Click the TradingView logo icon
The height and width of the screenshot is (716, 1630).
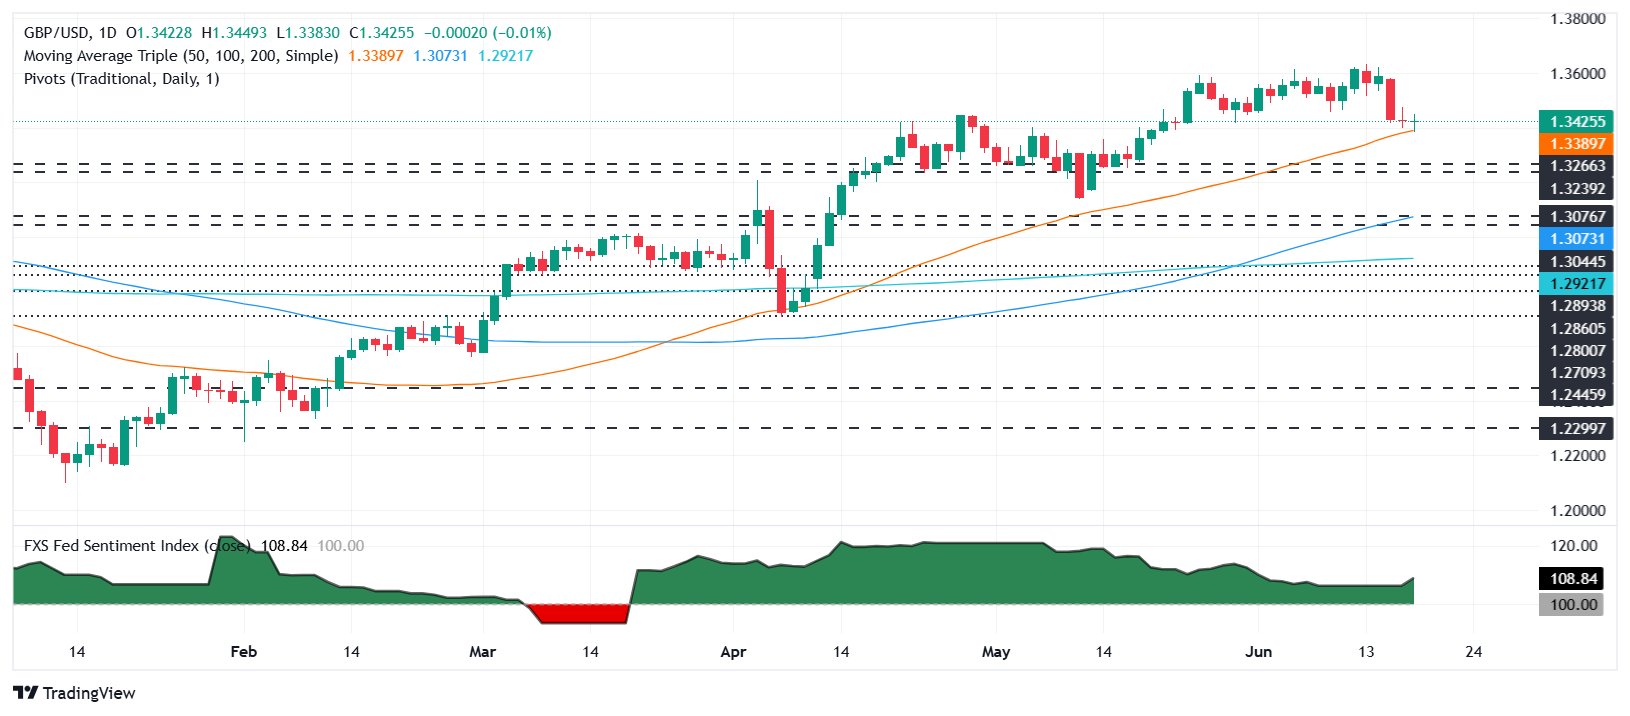coord(25,693)
